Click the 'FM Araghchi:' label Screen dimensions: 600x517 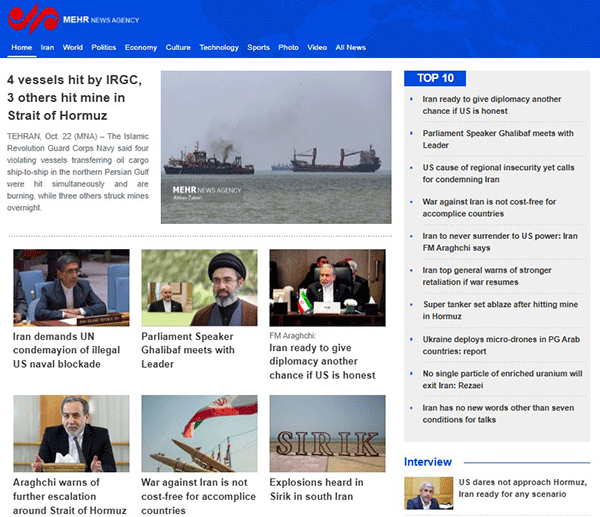pos(293,336)
